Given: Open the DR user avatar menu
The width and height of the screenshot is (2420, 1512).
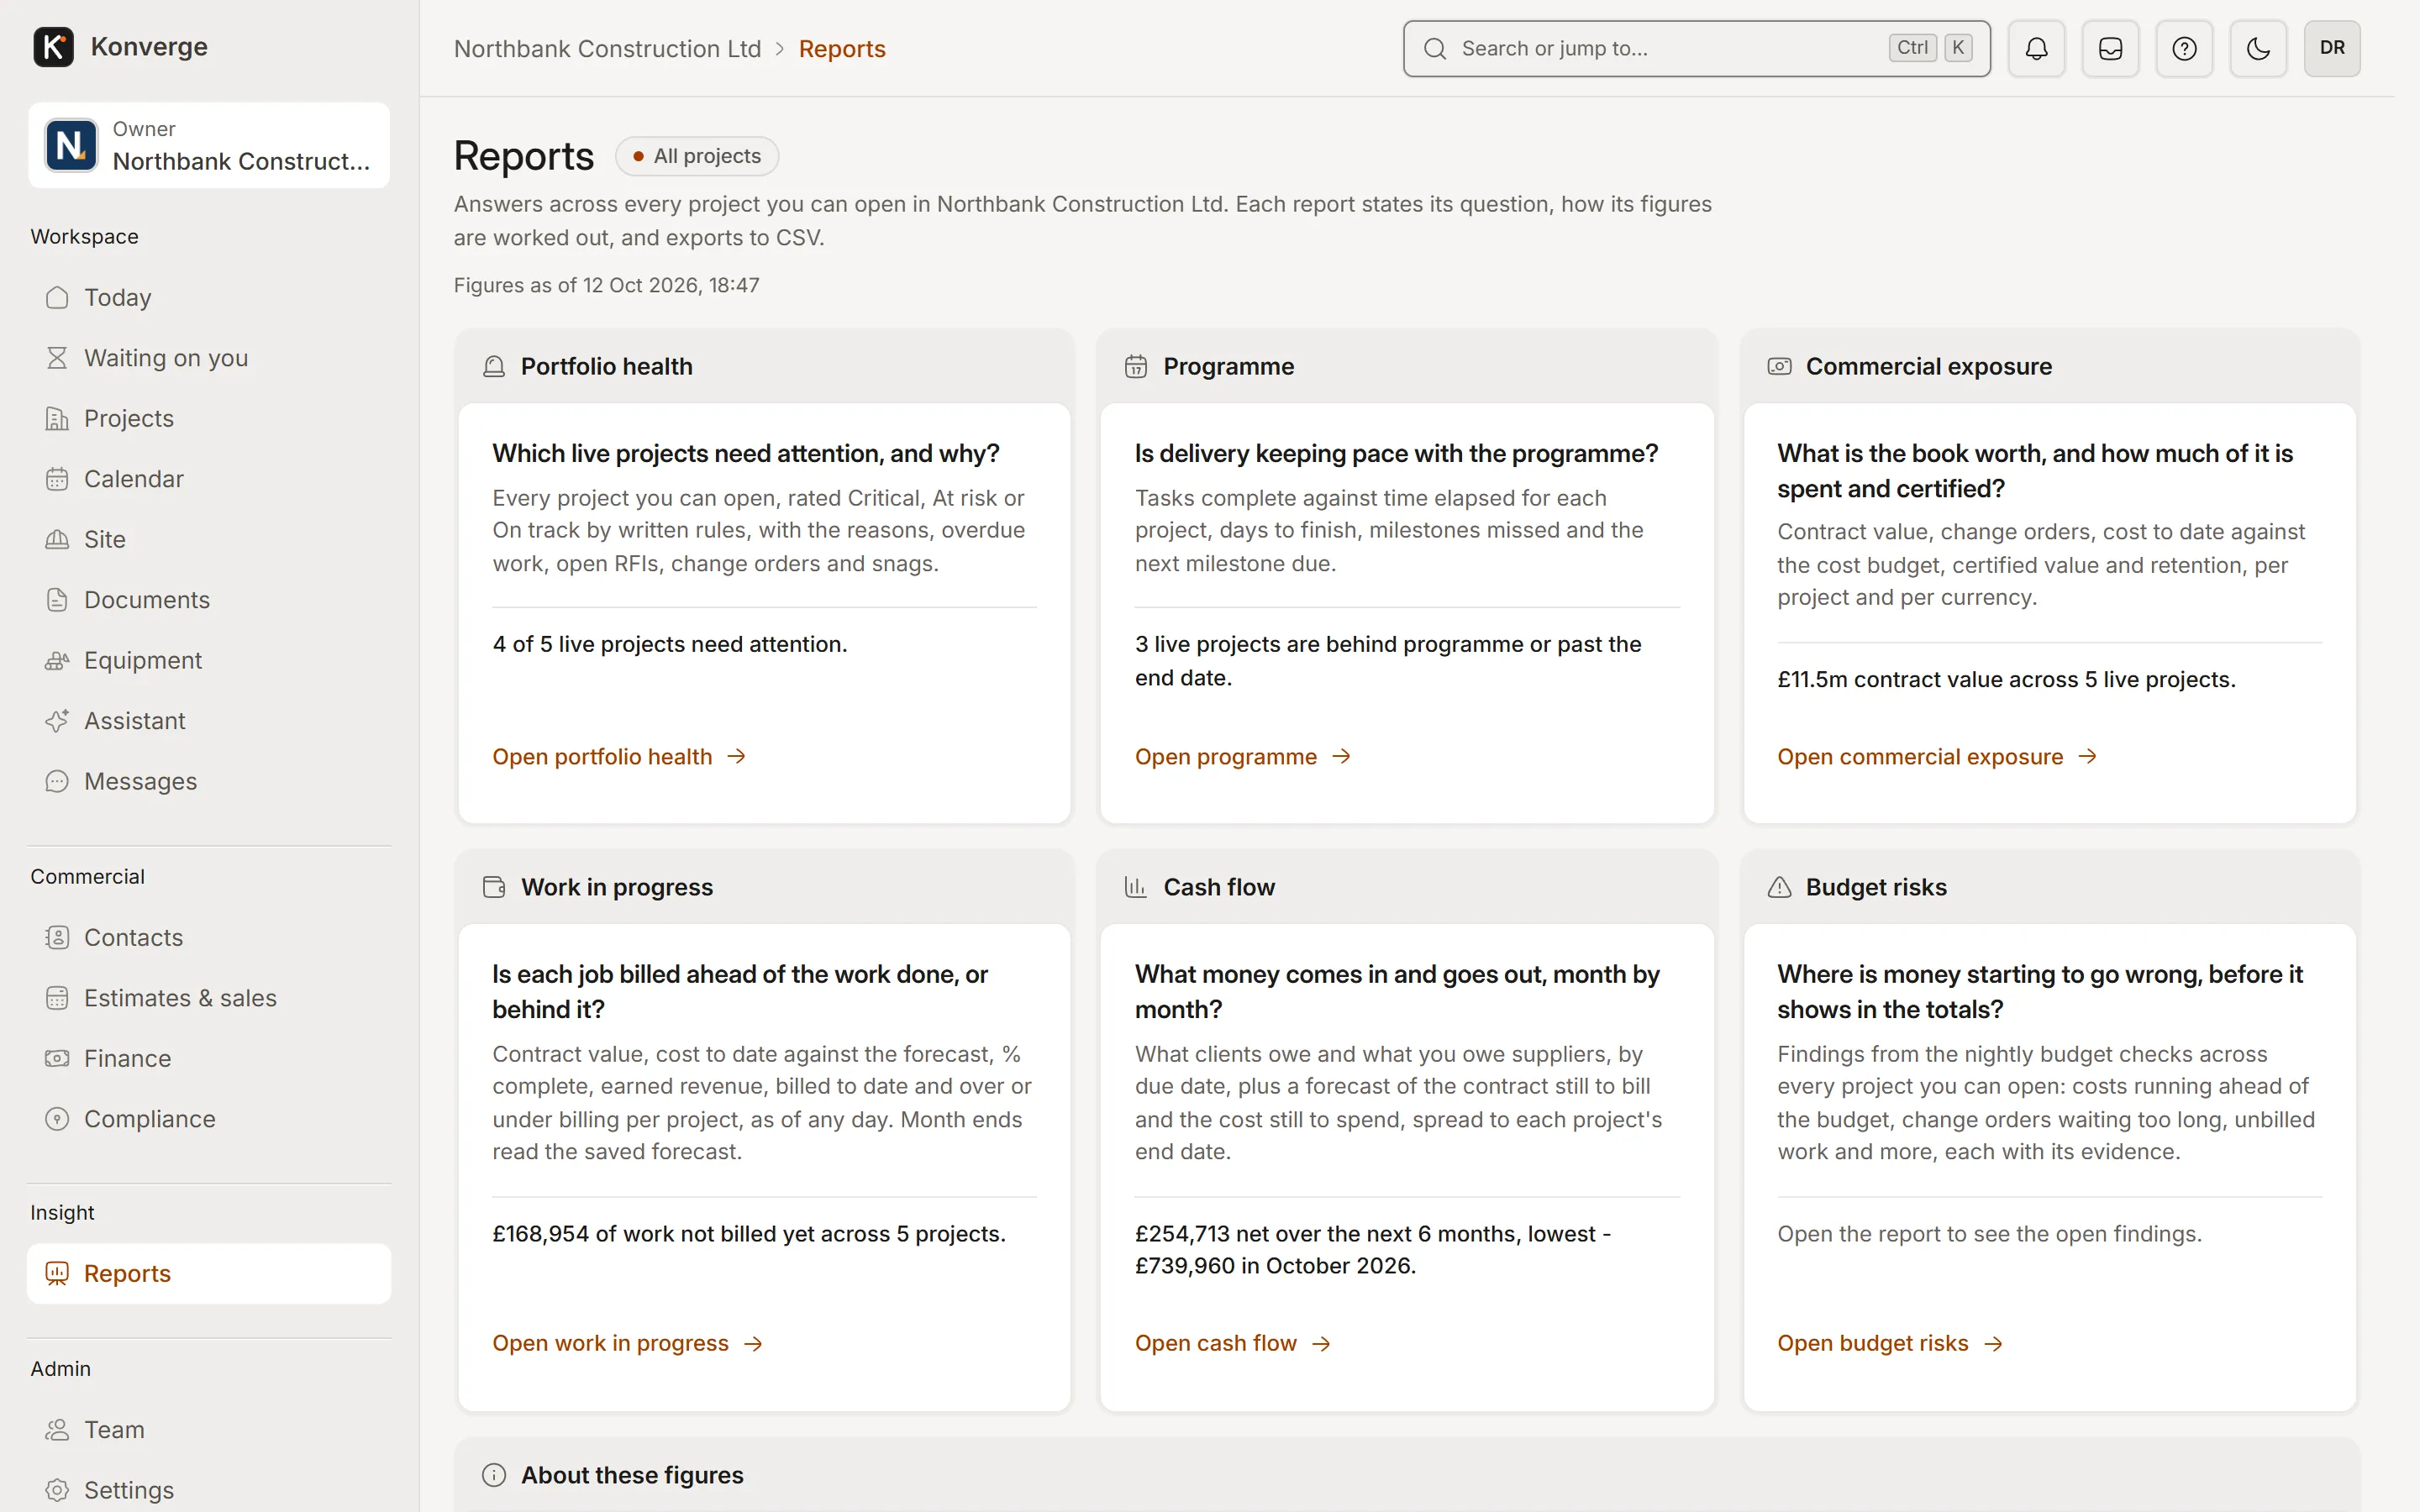Looking at the screenshot, I should pyautogui.click(x=2332, y=48).
